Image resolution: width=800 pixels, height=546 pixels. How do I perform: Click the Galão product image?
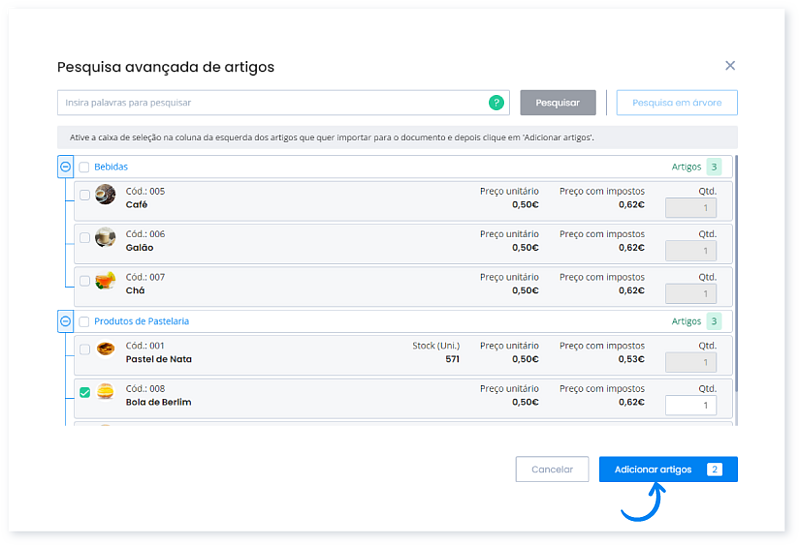pyautogui.click(x=105, y=238)
